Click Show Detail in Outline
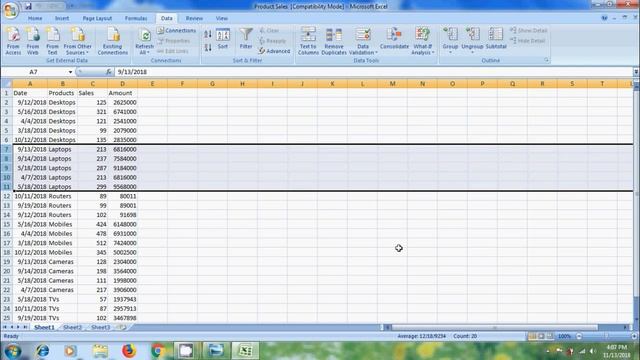Screen dimensions: 640x360 [x=528, y=30]
